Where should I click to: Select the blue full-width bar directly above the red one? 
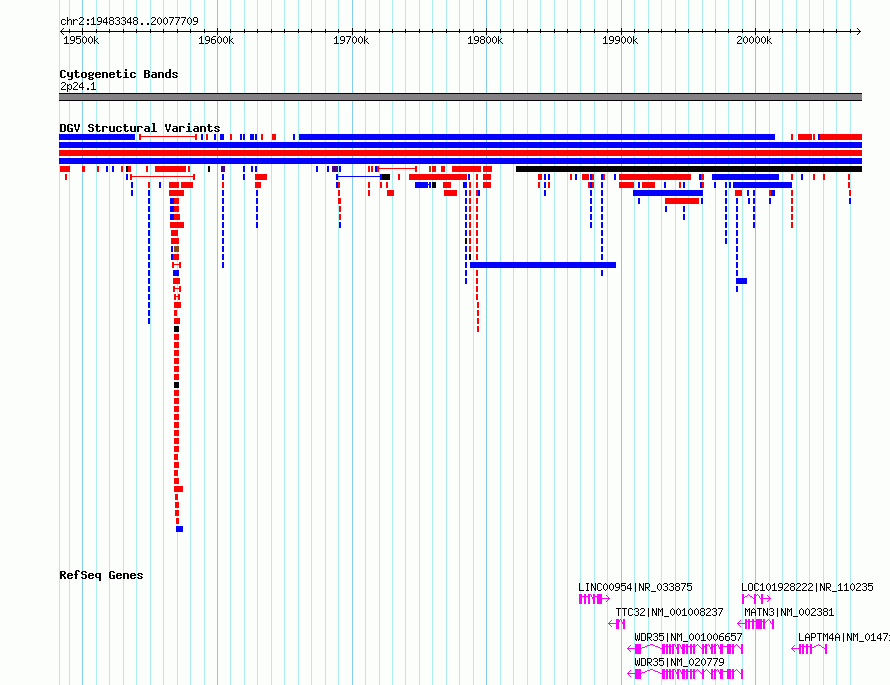click(460, 145)
